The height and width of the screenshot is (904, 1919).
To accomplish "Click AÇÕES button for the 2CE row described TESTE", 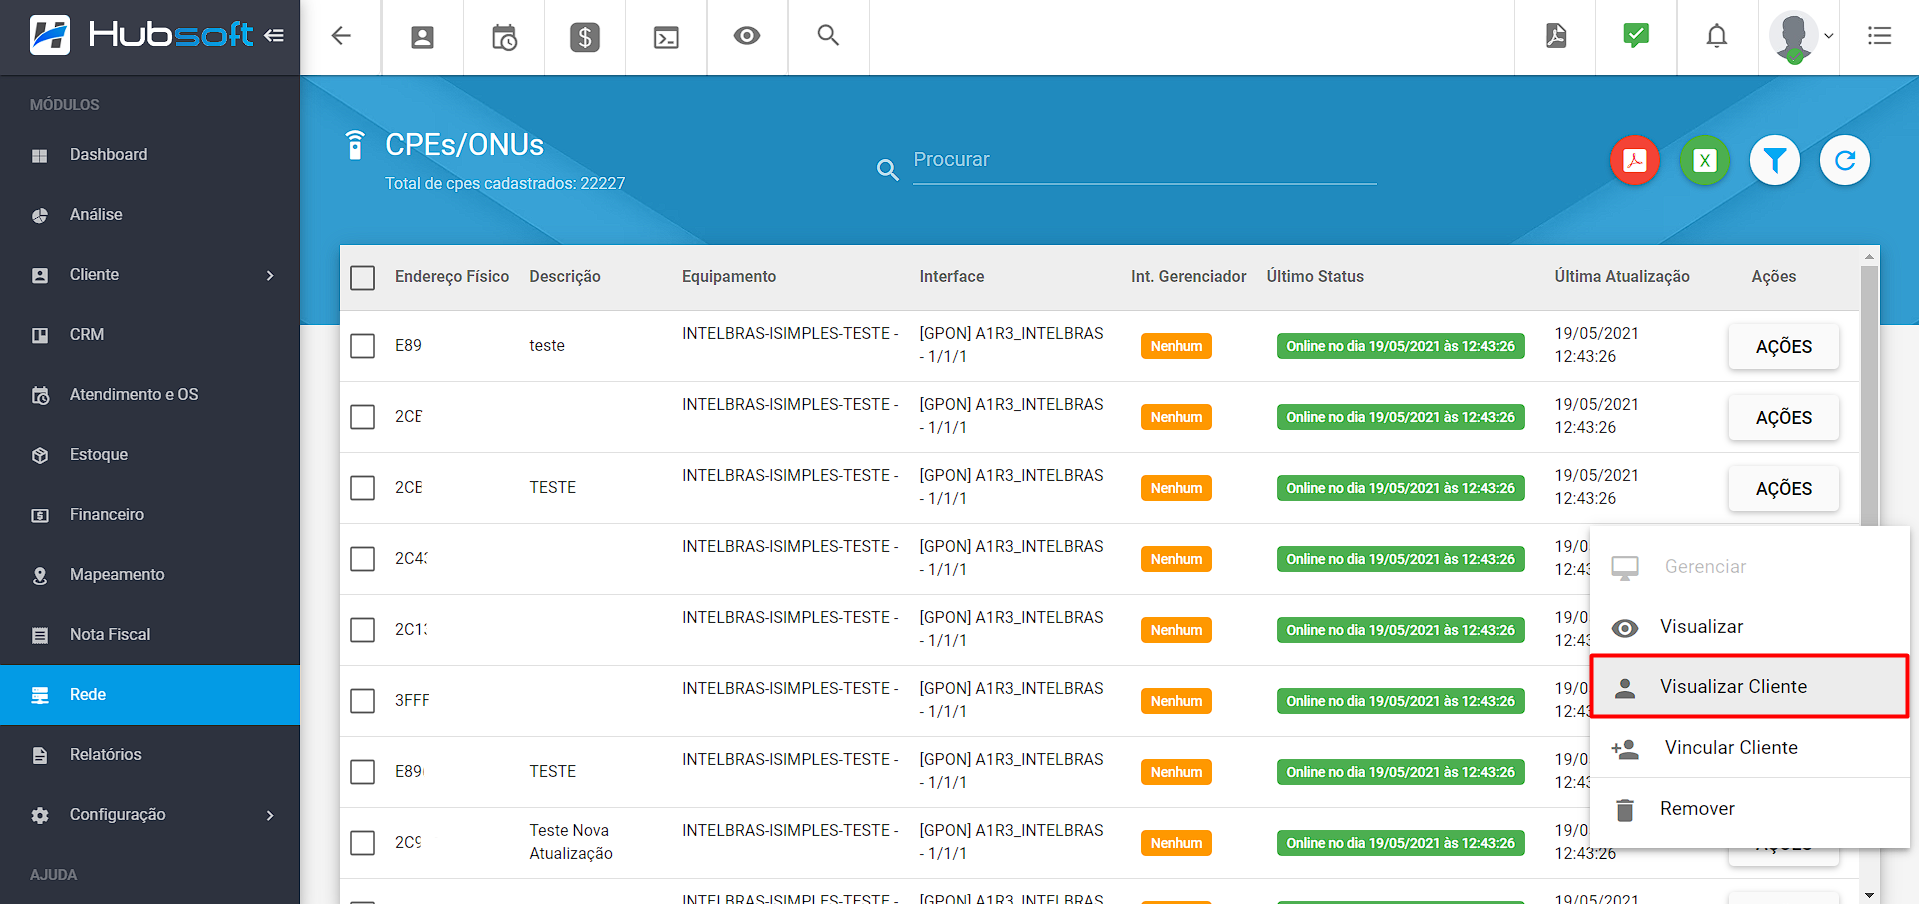I will 1783,489.
